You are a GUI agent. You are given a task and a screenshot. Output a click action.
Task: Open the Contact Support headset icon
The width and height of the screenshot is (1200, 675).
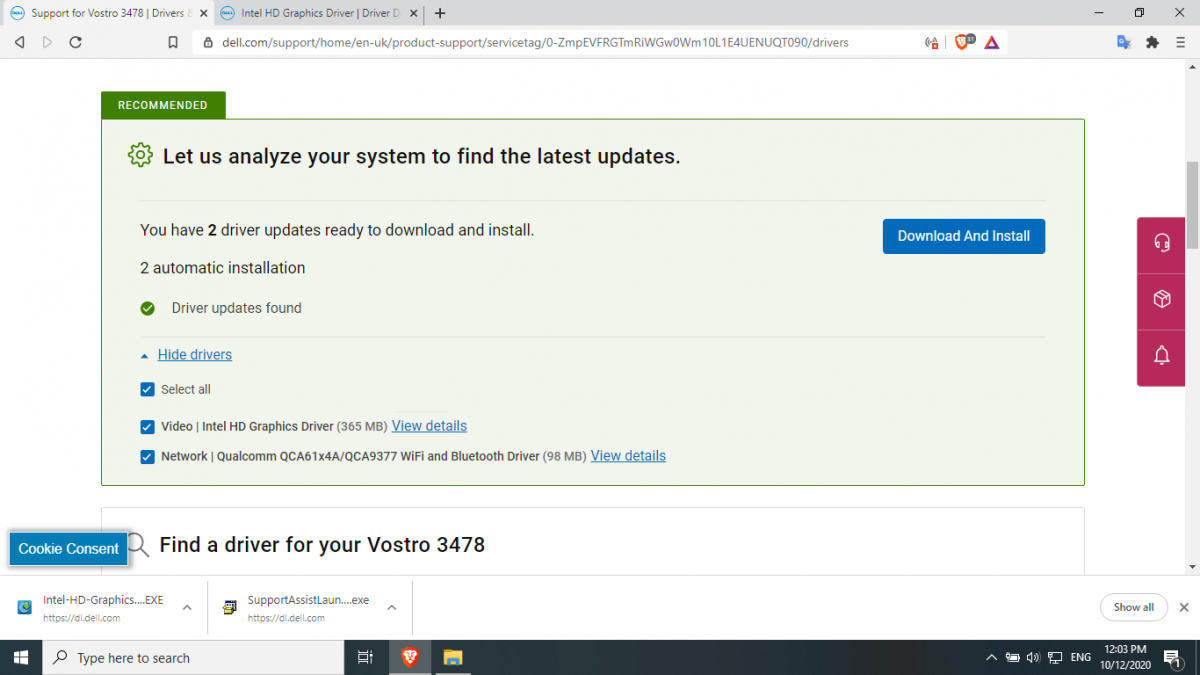[x=1162, y=242]
